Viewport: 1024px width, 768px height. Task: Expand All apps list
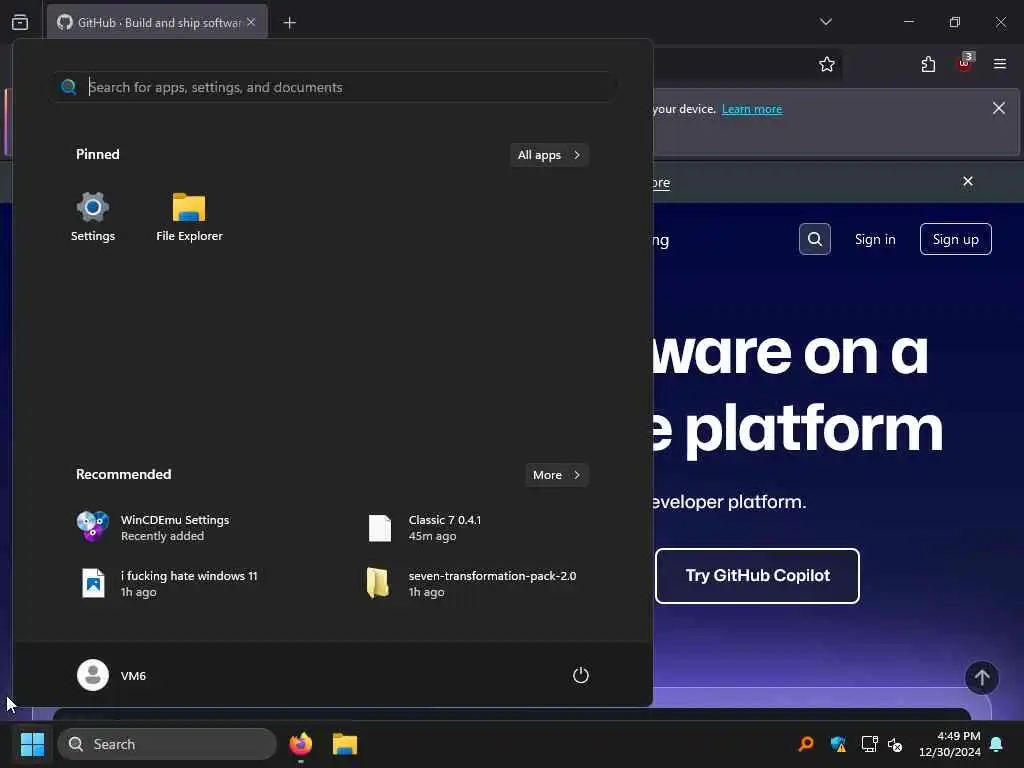tap(549, 155)
